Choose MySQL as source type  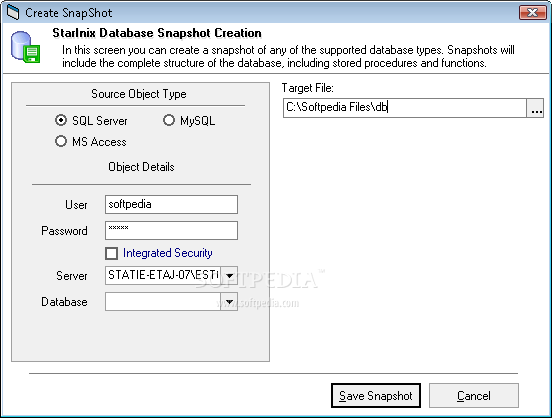(169, 120)
